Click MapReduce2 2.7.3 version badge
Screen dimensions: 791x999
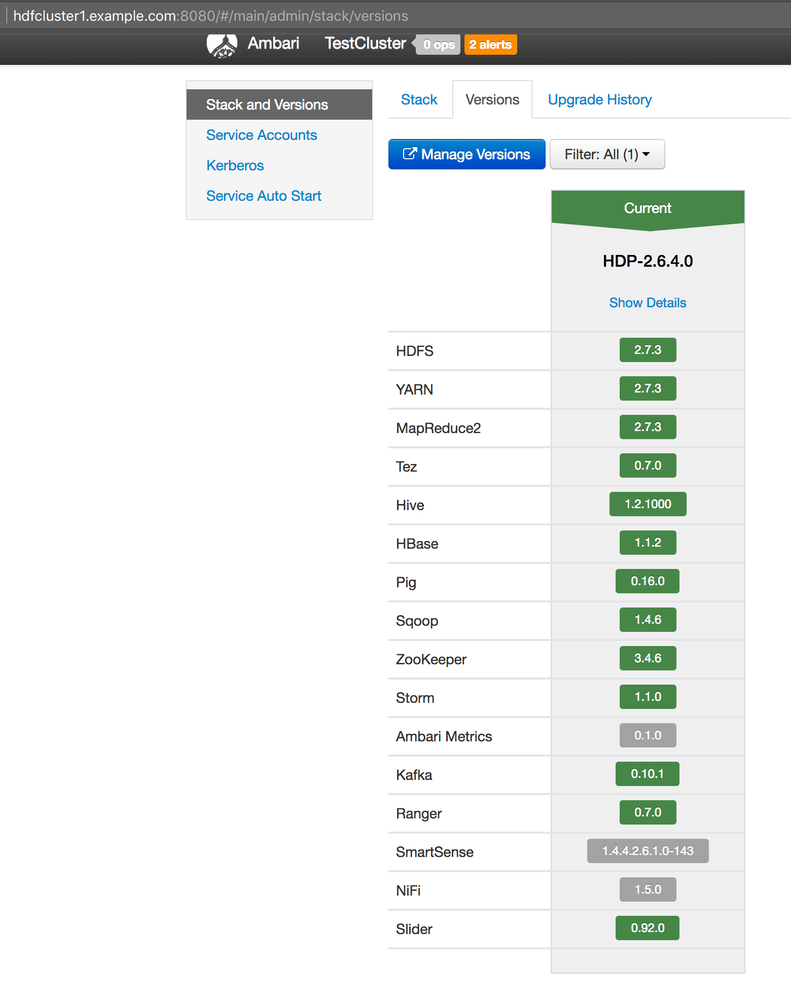coord(648,427)
